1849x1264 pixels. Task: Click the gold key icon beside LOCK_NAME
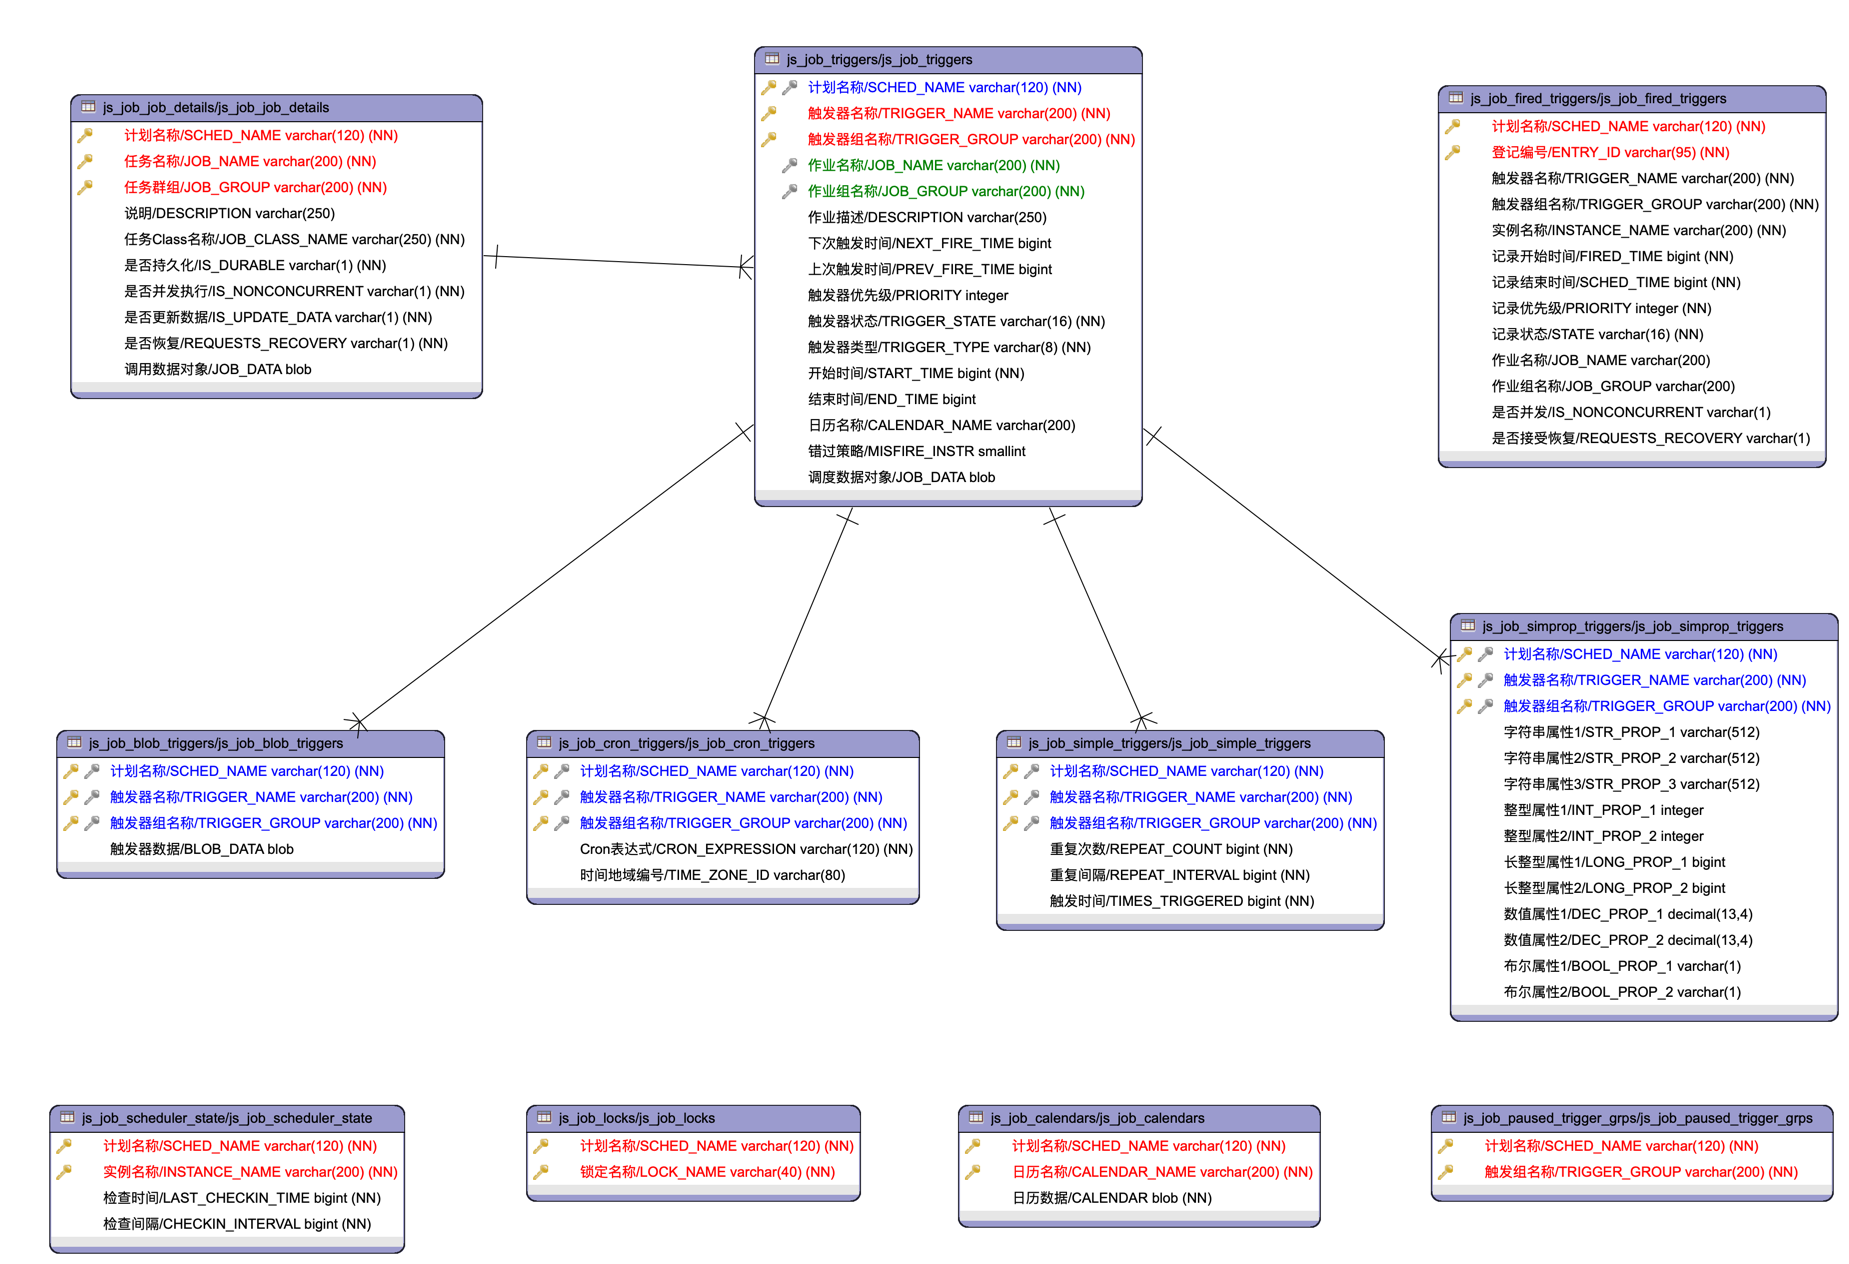(541, 1172)
